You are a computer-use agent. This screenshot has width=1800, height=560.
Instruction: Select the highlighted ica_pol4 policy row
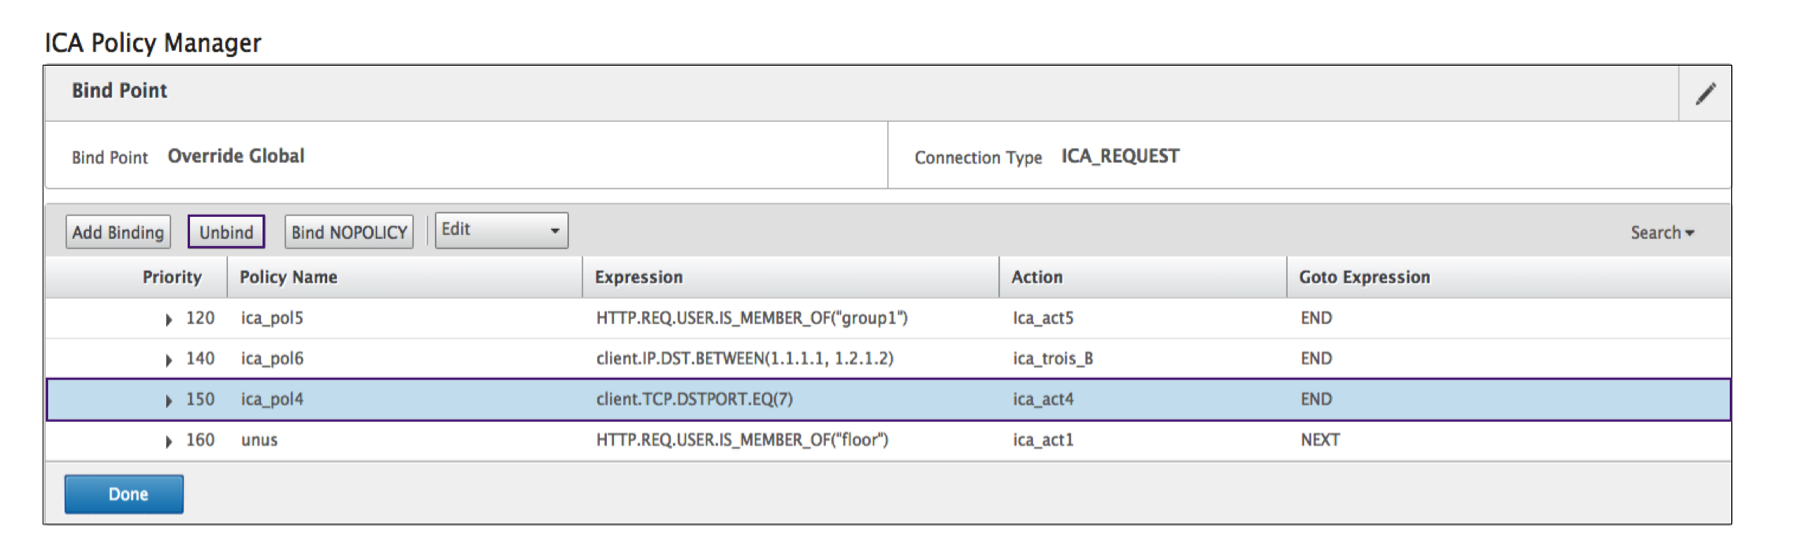tap(272, 400)
